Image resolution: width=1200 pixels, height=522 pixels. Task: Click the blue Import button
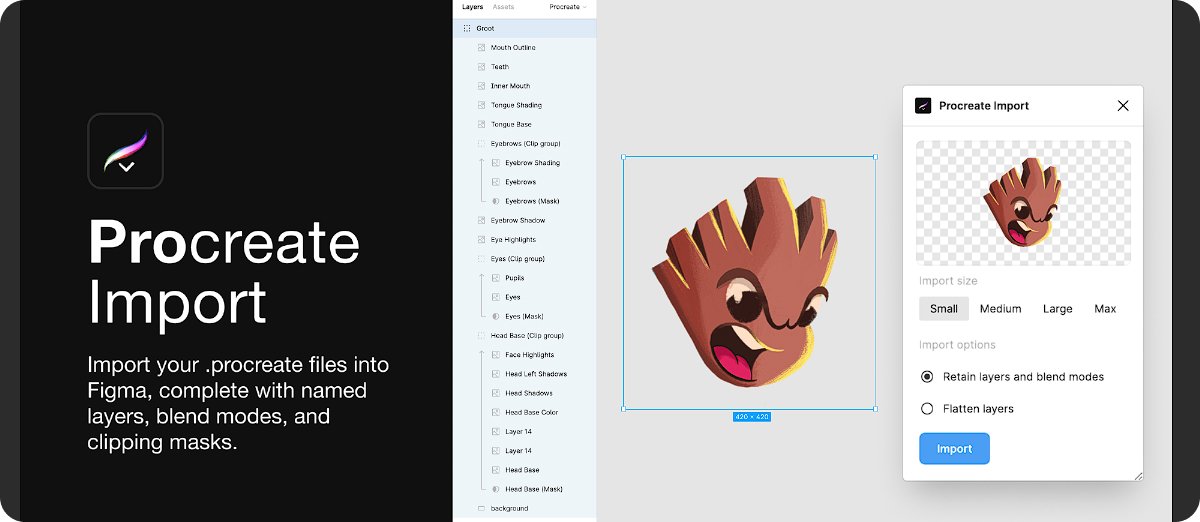tap(954, 449)
